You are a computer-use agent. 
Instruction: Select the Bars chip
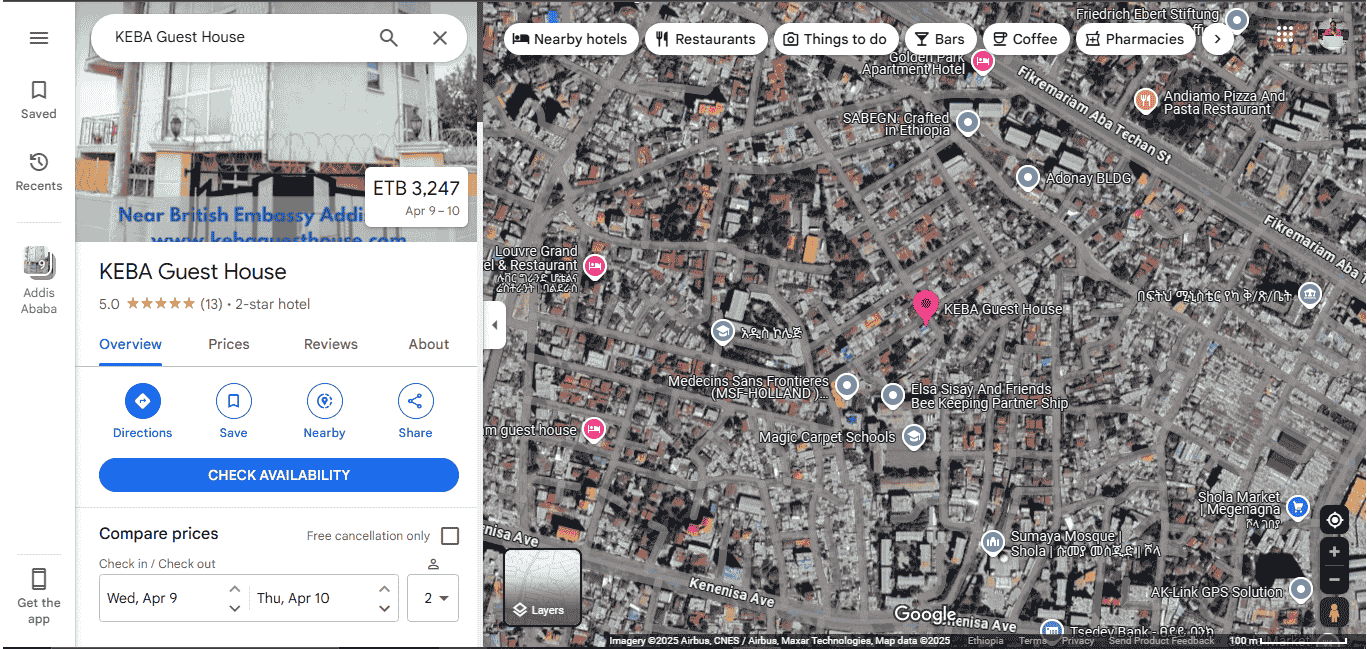940,39
